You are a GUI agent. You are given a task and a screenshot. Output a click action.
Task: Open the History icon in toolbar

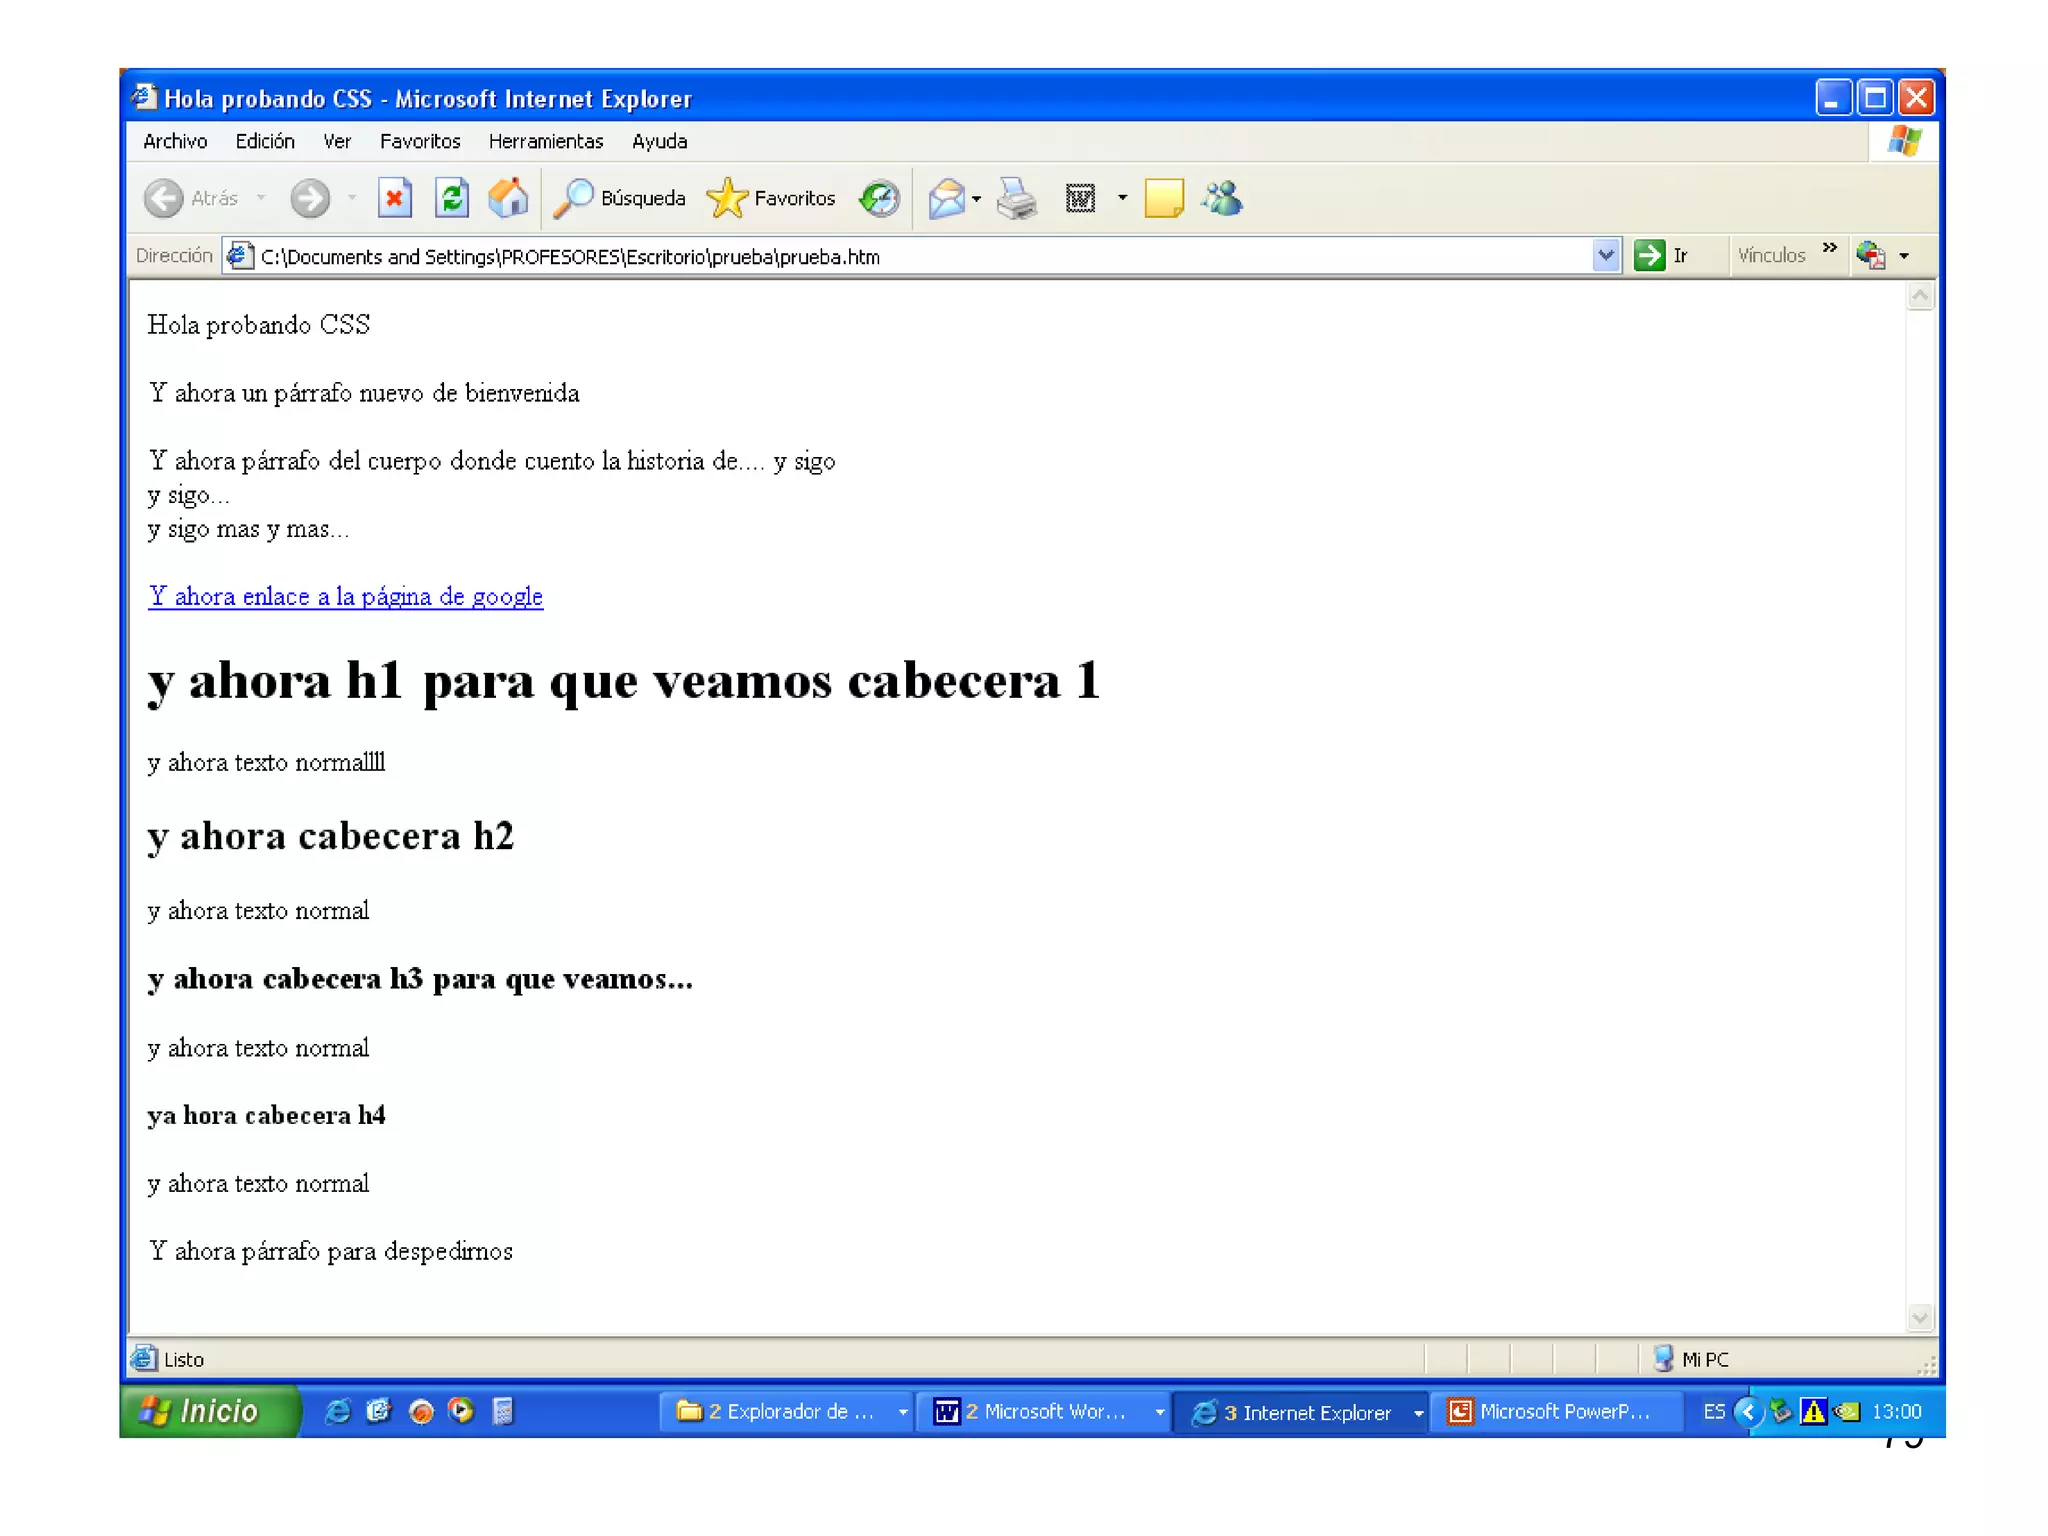[x=879, y=198]
